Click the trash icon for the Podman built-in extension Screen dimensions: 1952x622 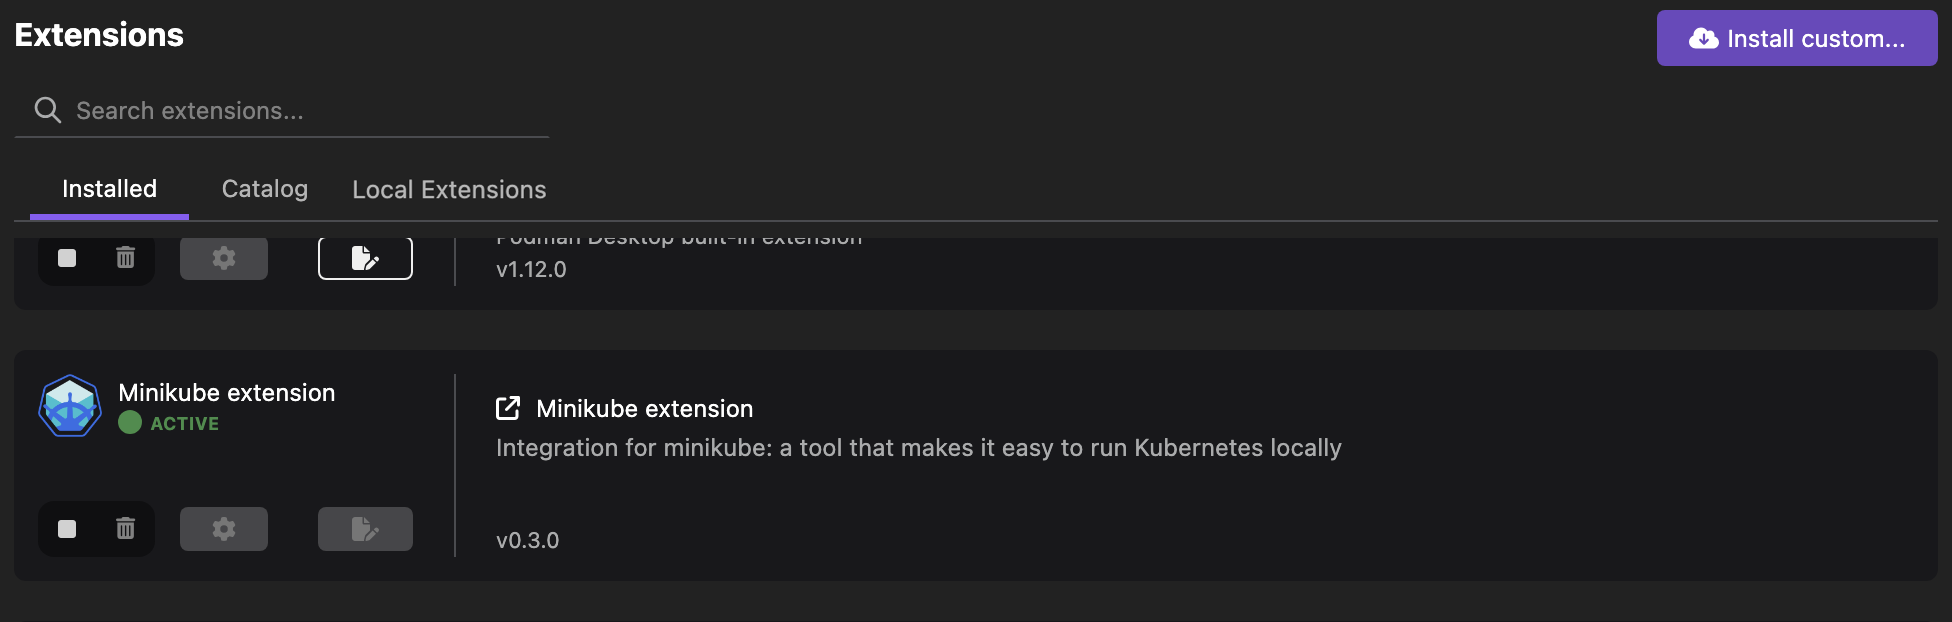coord(125,258)
